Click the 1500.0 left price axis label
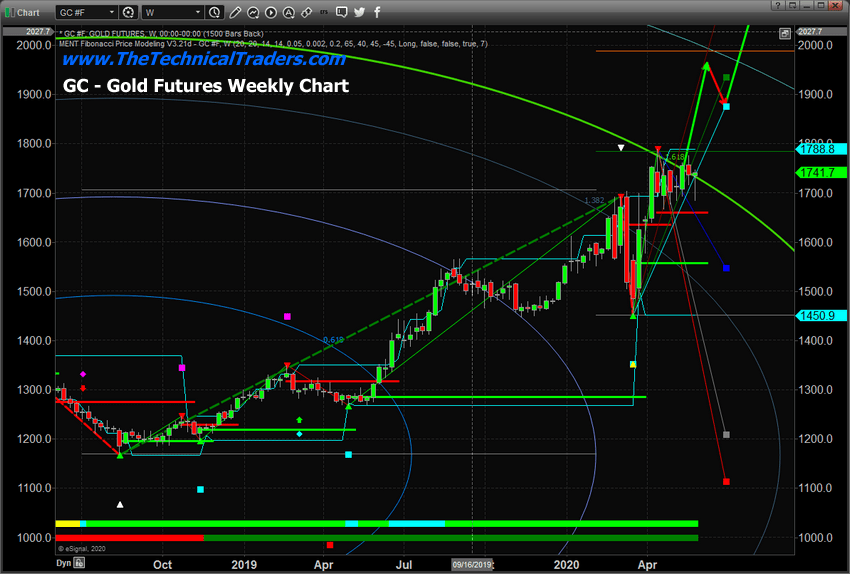The width and height of the screenshot is (850, 574). (34, 292)
